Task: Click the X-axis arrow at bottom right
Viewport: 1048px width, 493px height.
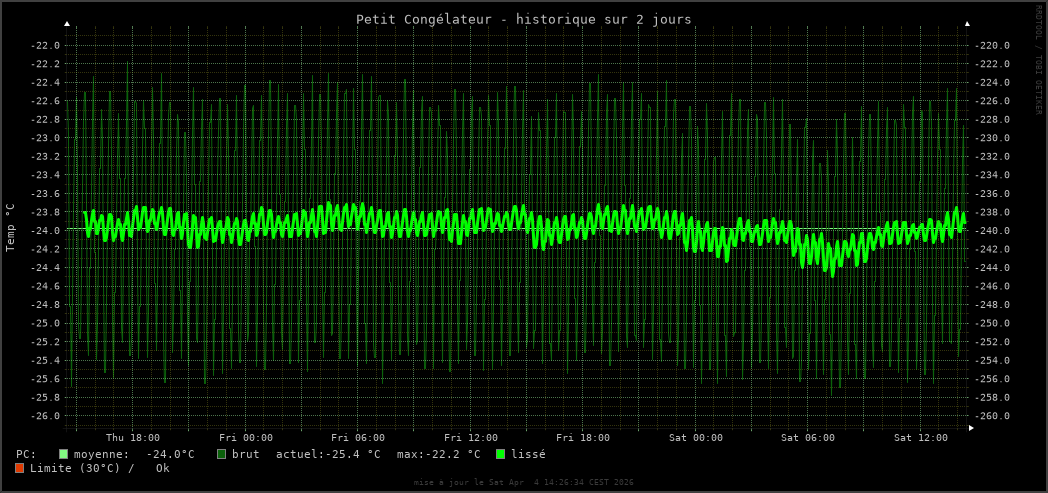Action: [971, 428]
